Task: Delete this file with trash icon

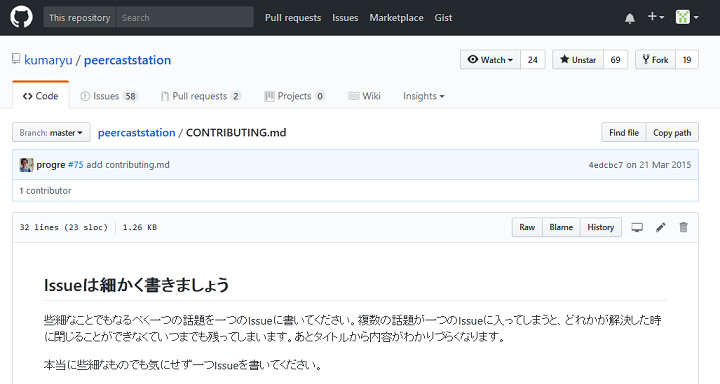Action: (x=683, y=227)
